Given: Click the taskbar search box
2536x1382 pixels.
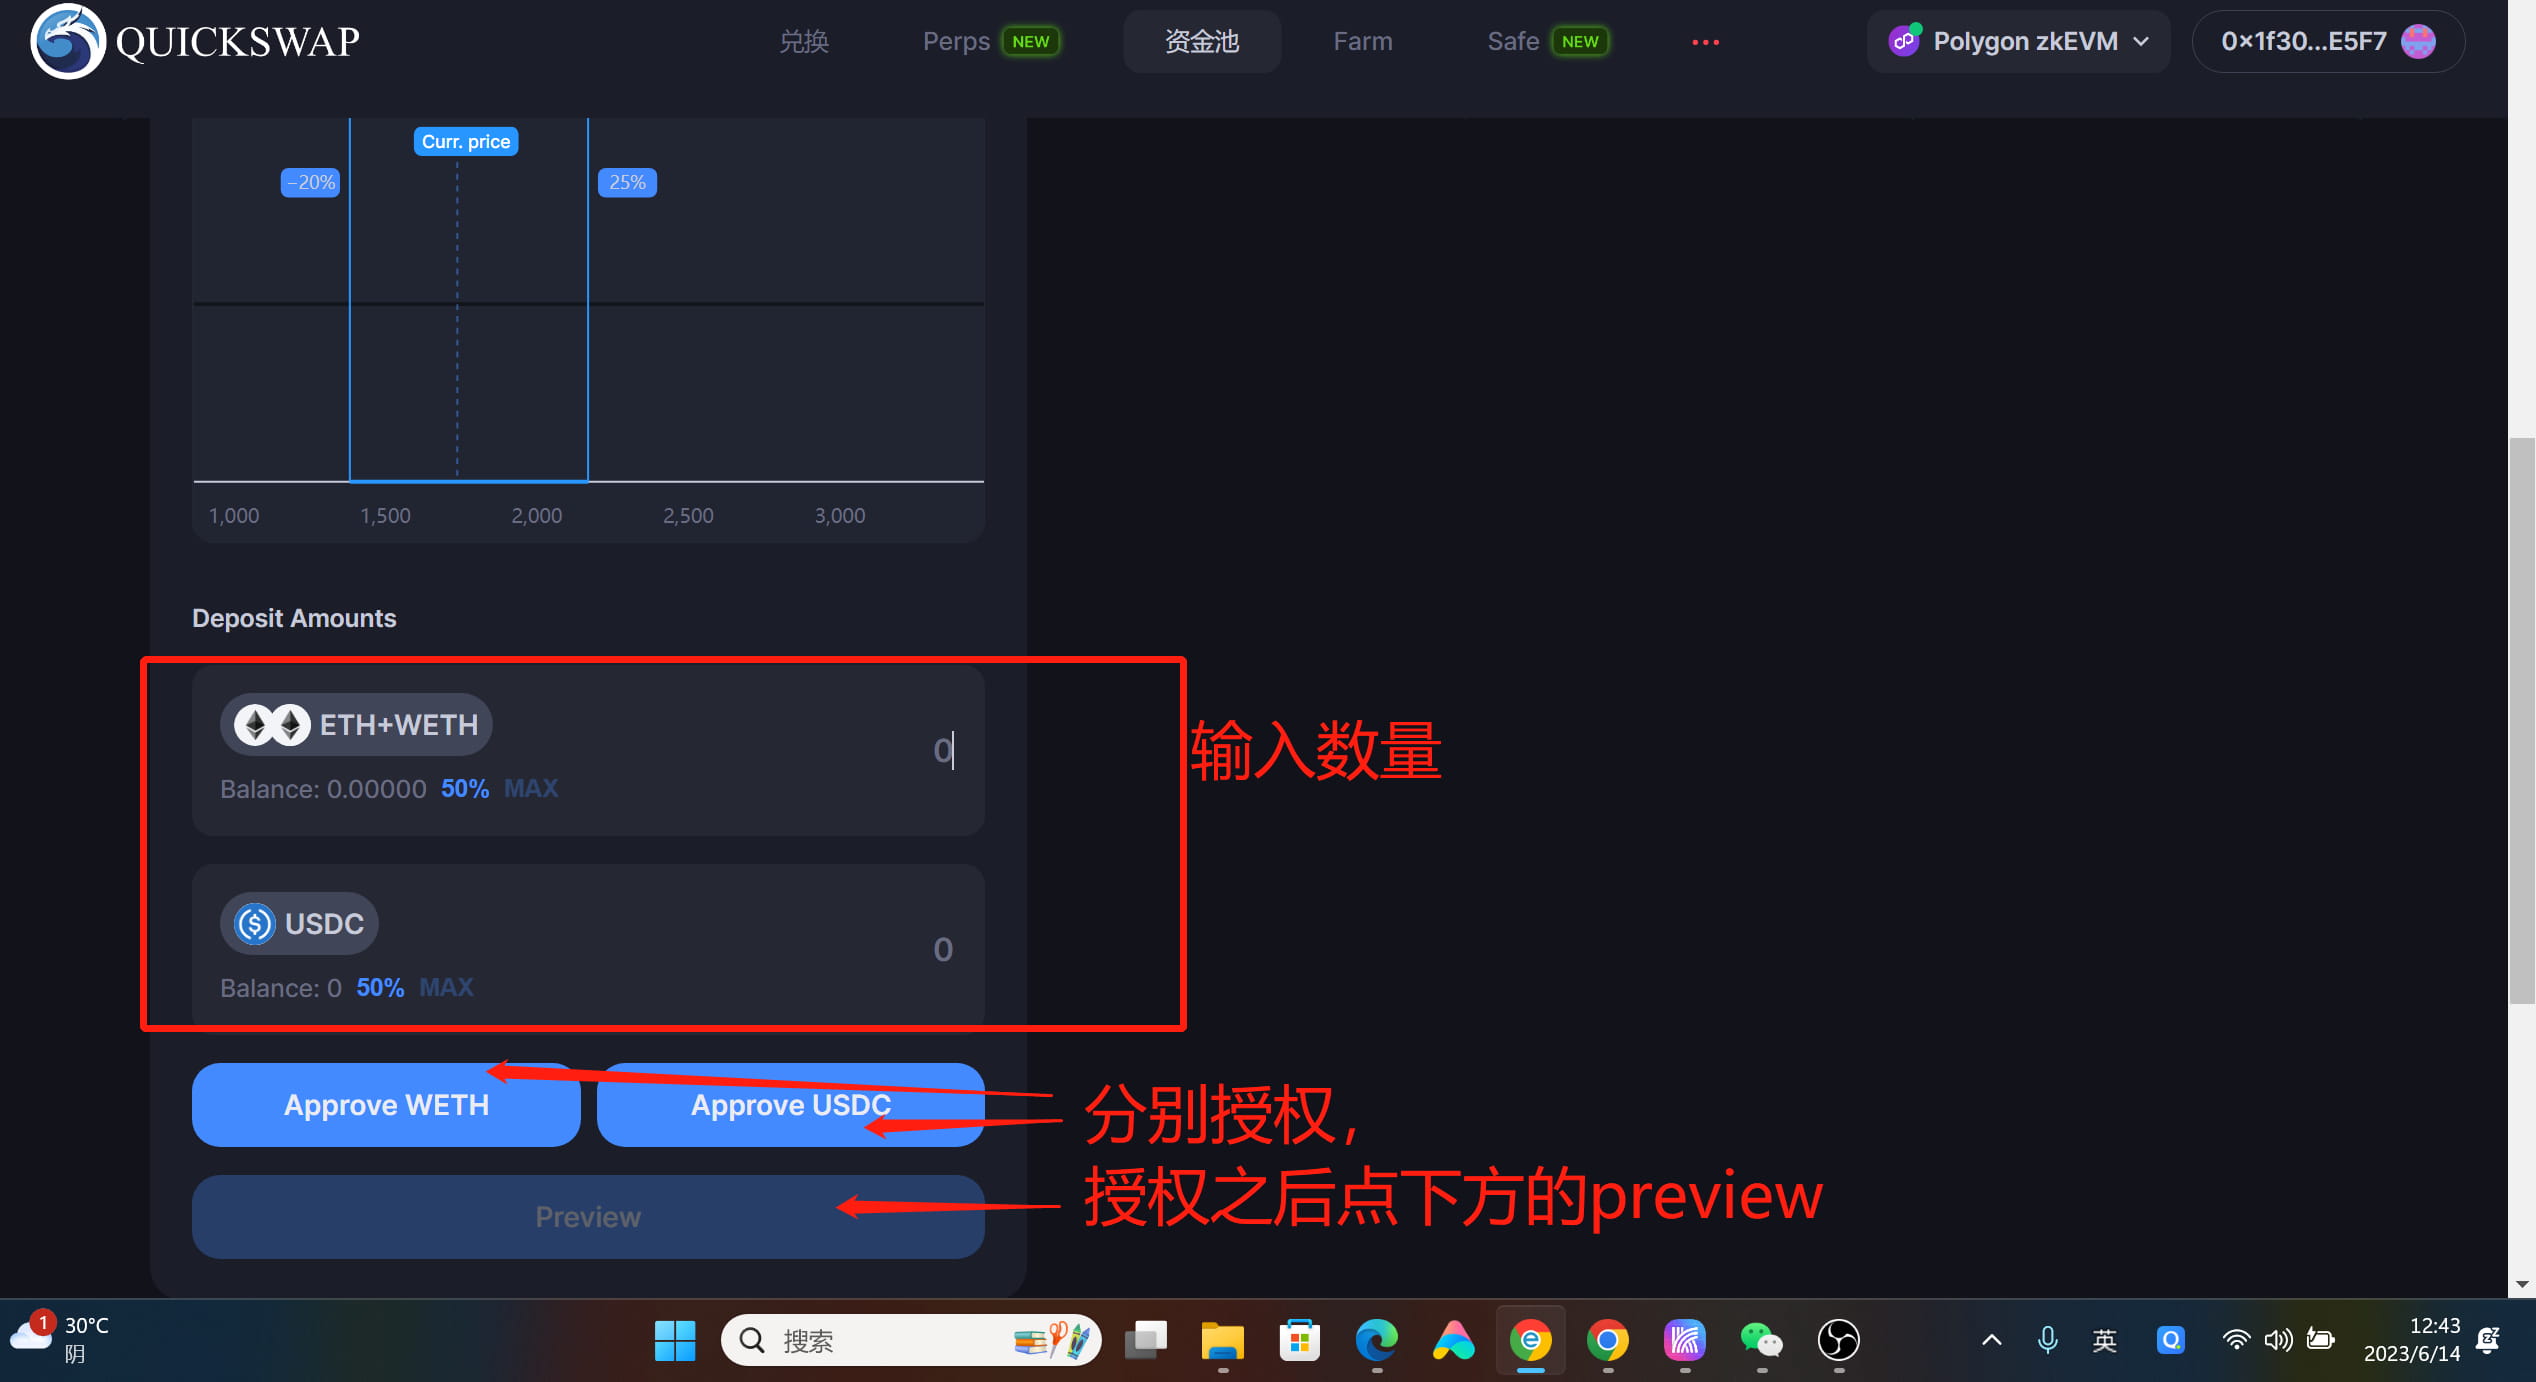Looking at the screenshot, I should pos(910,1340).
